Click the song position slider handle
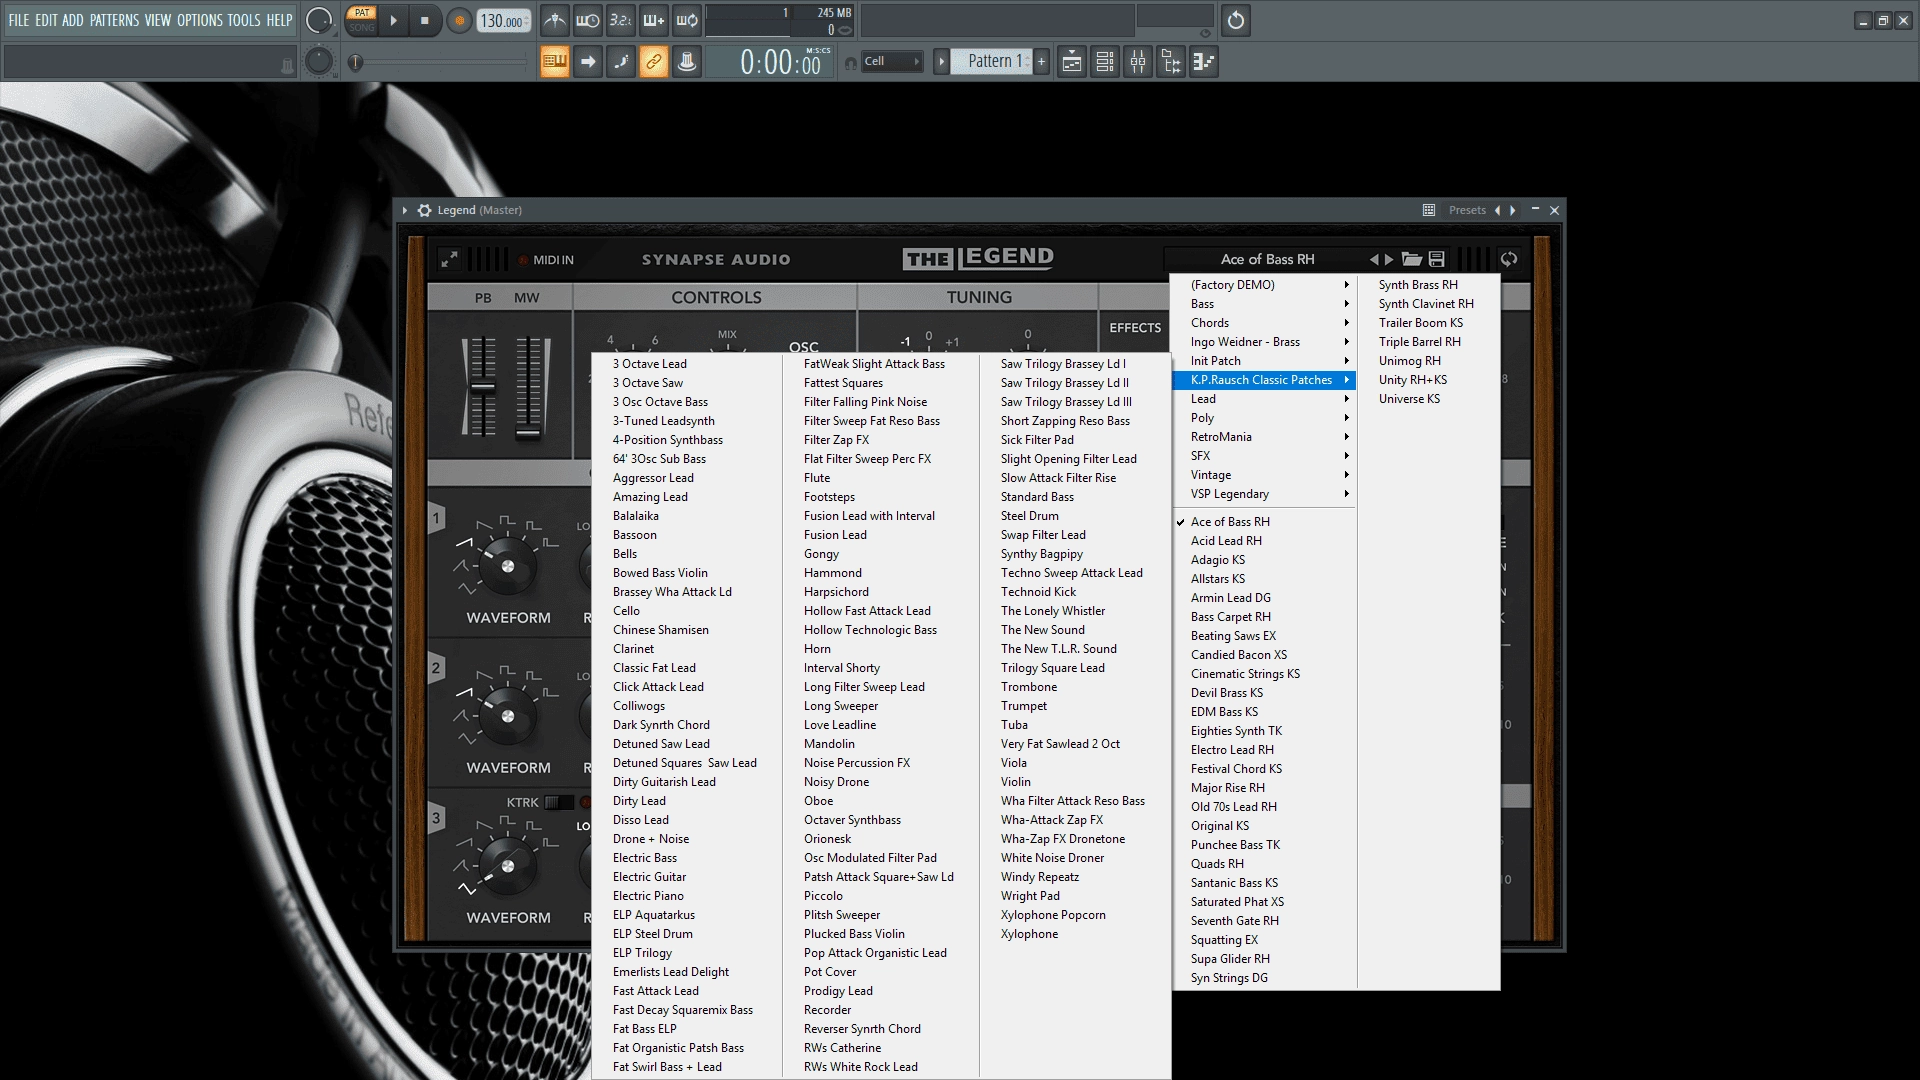The height and width of the screenshot is (1080, 1920). pos(355,62)
